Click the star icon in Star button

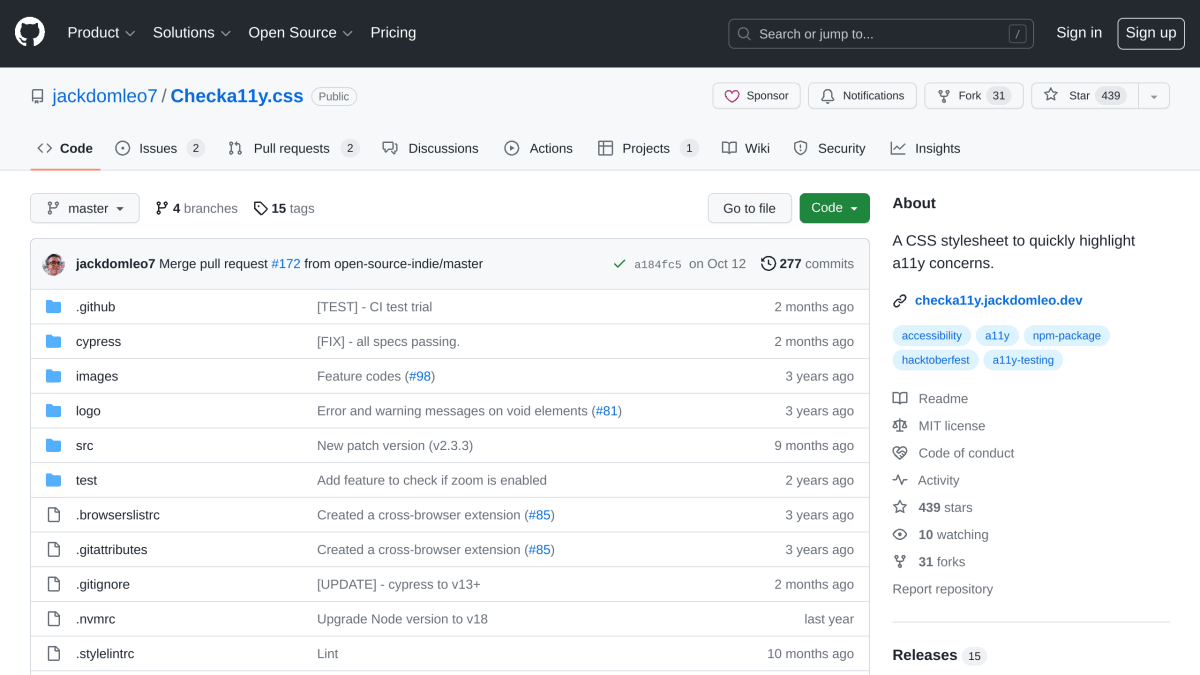click(x=1051, y=95)
